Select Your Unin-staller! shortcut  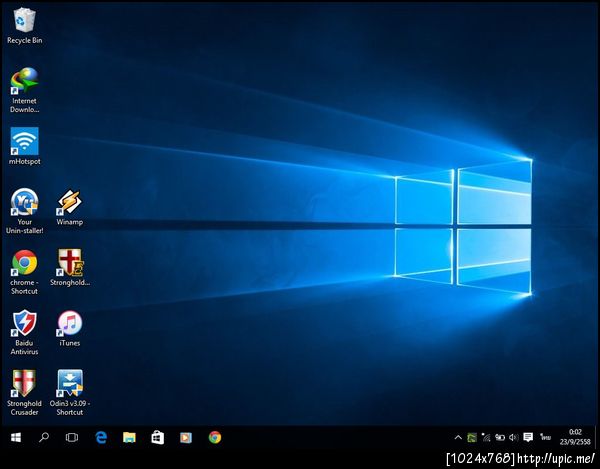pyautogui.click(x=24, y=211)
